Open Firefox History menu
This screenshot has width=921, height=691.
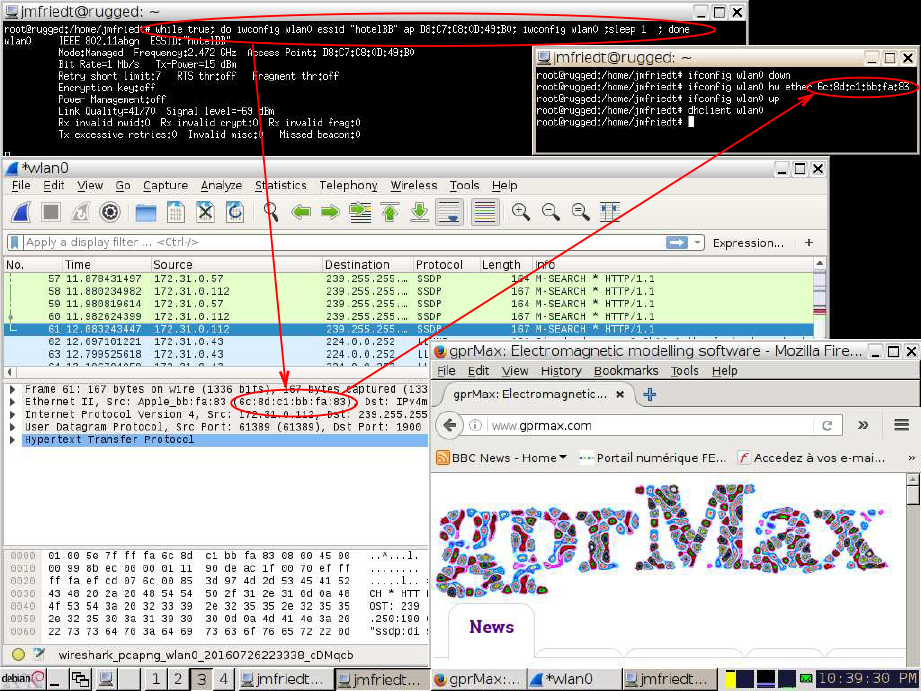pos(561,371)
